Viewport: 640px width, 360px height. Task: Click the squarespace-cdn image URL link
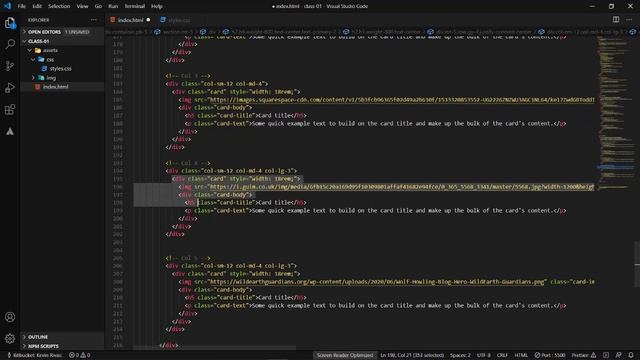[x=402, y=100]
